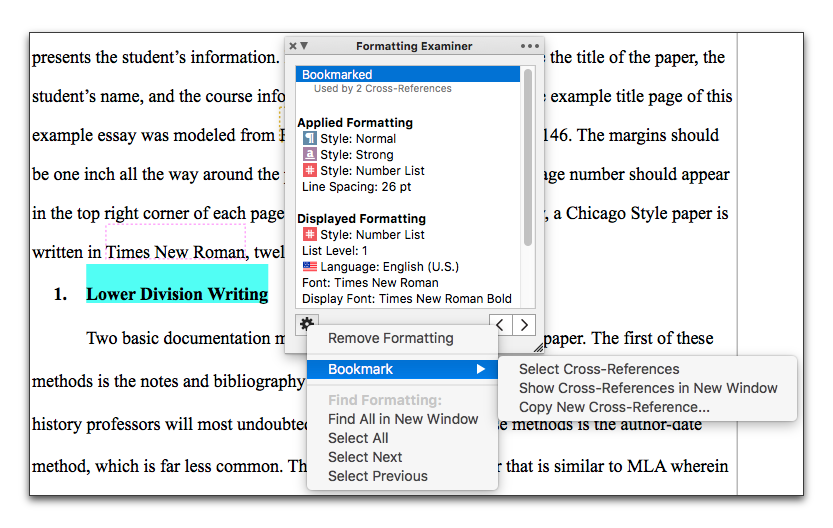Click the palette resize grip corner
This screenshot has width=833, height=528.
(x=538, y=347)
